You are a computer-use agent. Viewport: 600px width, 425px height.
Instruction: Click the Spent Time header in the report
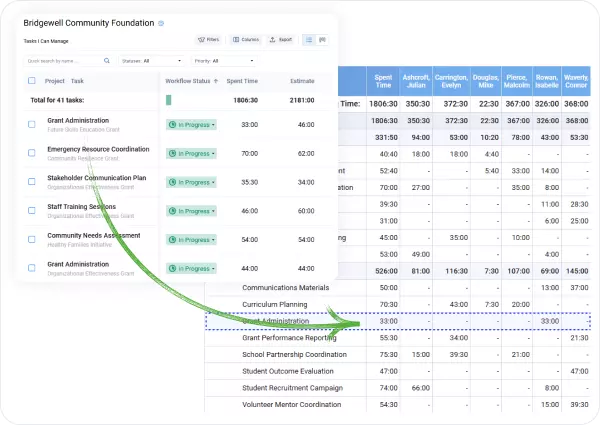tap(383, 81)
